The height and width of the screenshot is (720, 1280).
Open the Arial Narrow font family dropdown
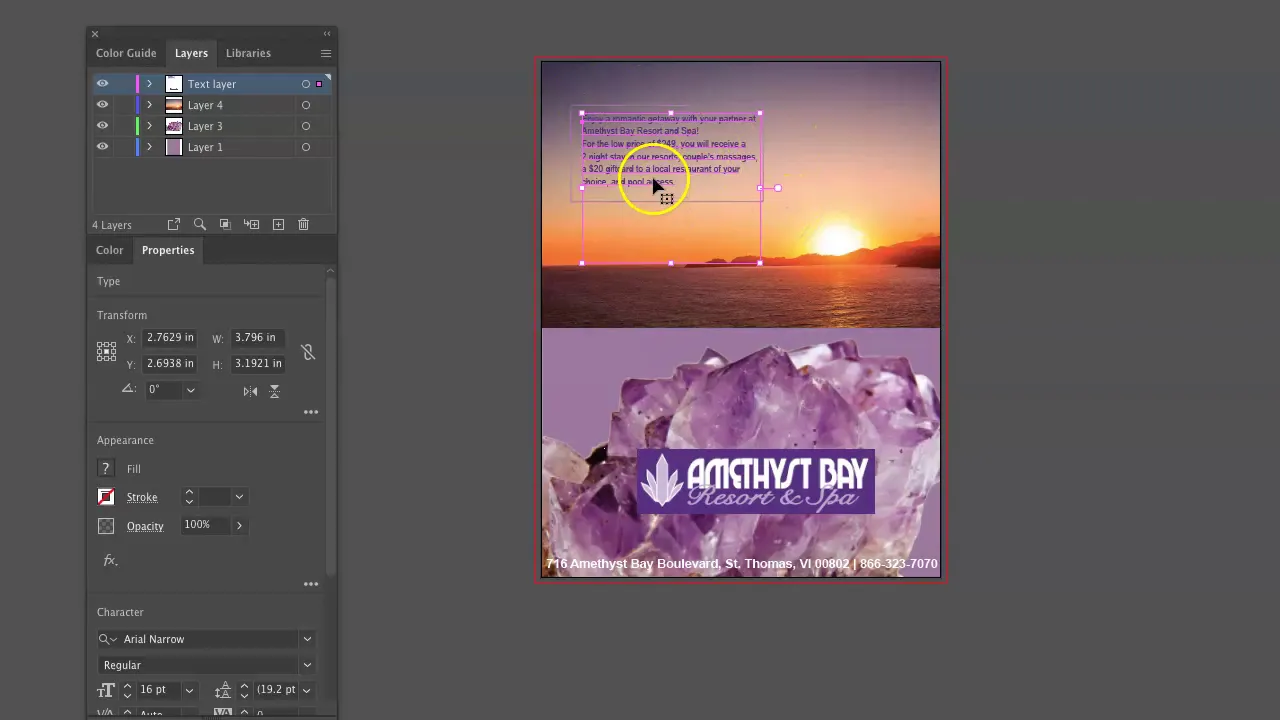click(x=307, y=639)
